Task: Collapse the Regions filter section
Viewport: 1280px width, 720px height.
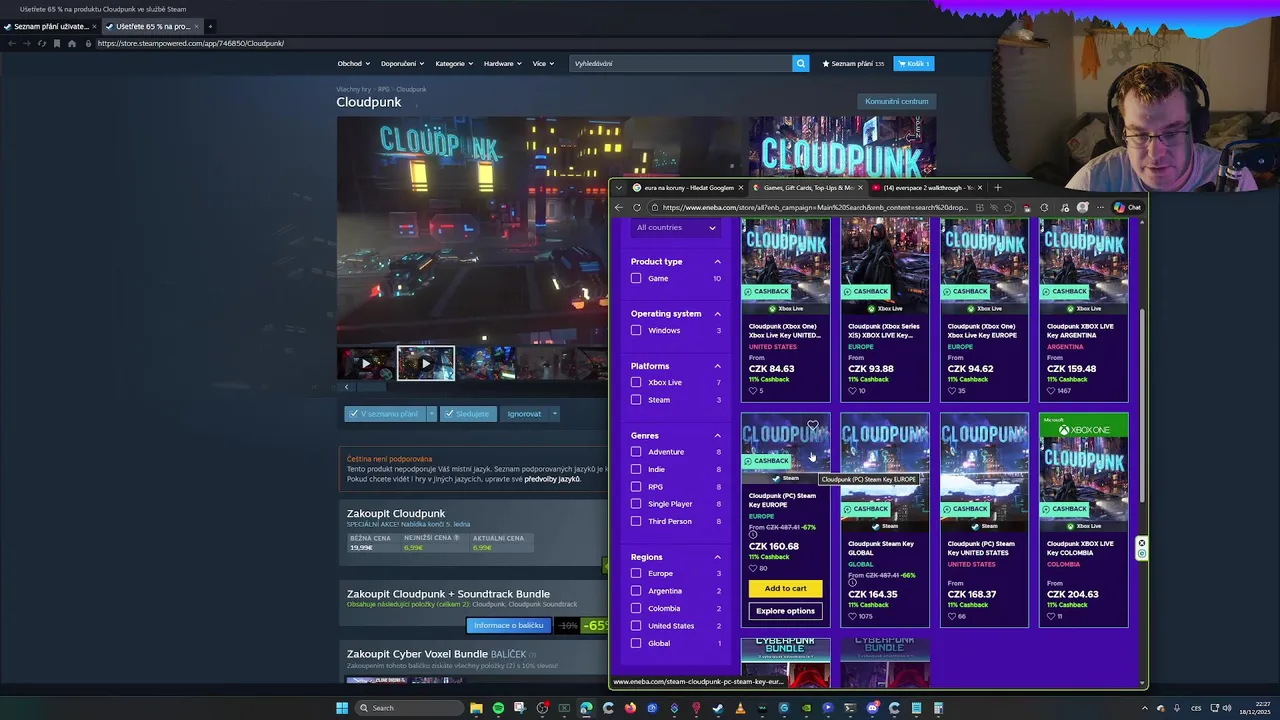Action: point(717,557)
